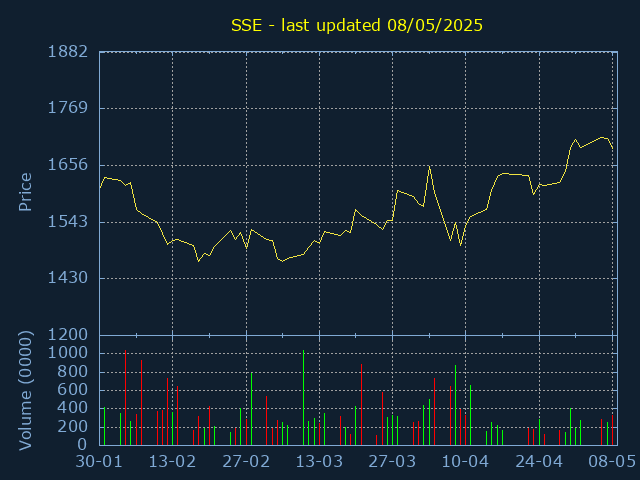The image size is (640, 480).
Task: Click the tallest red volume bar after 30-01
Action: [125, 398]
